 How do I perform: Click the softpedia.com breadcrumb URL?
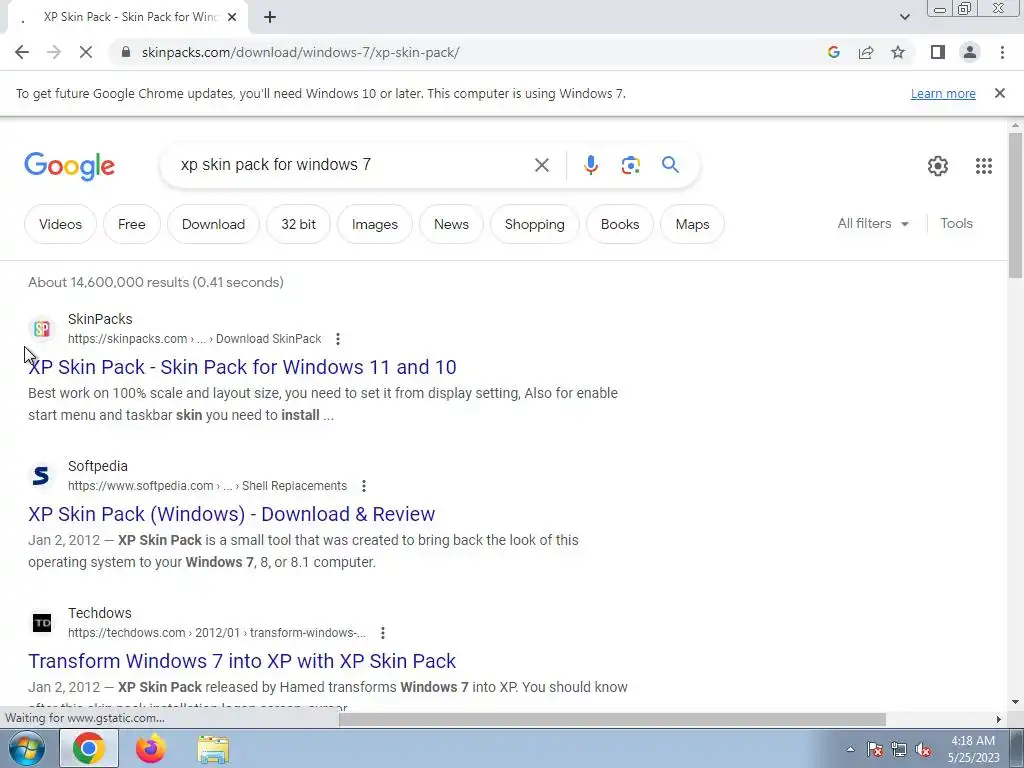(x=208, y=486)
